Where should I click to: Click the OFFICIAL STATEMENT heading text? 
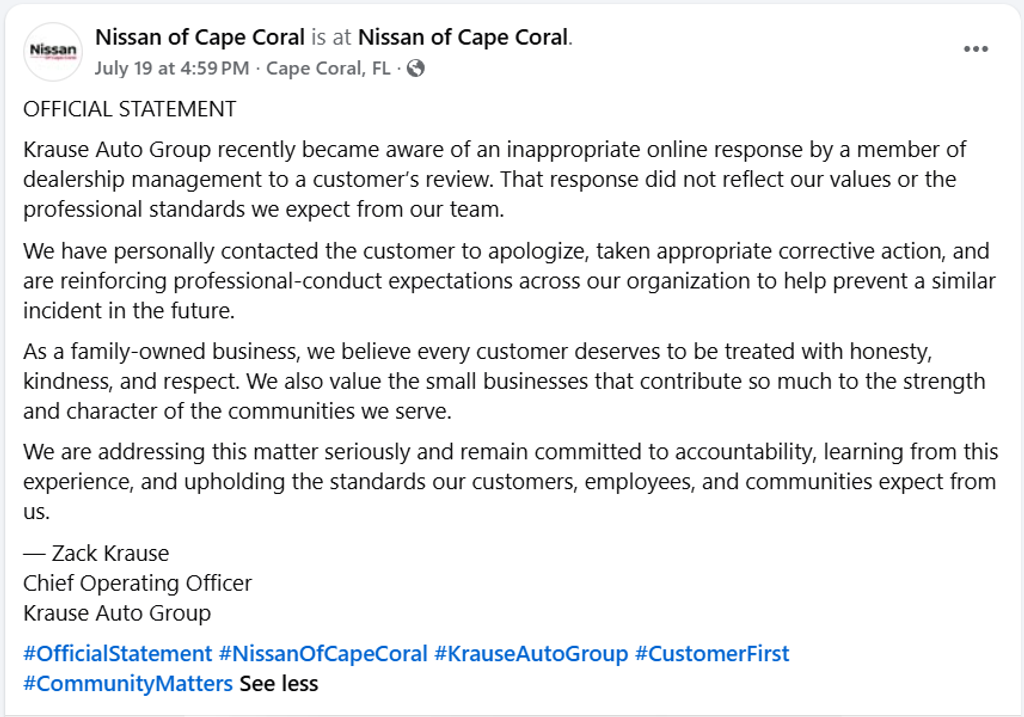point(129,109)
